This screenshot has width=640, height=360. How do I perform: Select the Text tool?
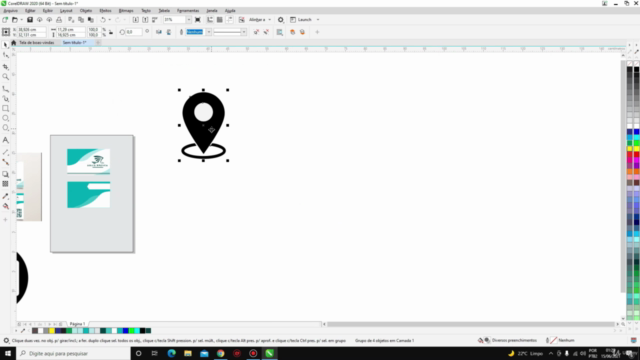(x=5, y=140)
